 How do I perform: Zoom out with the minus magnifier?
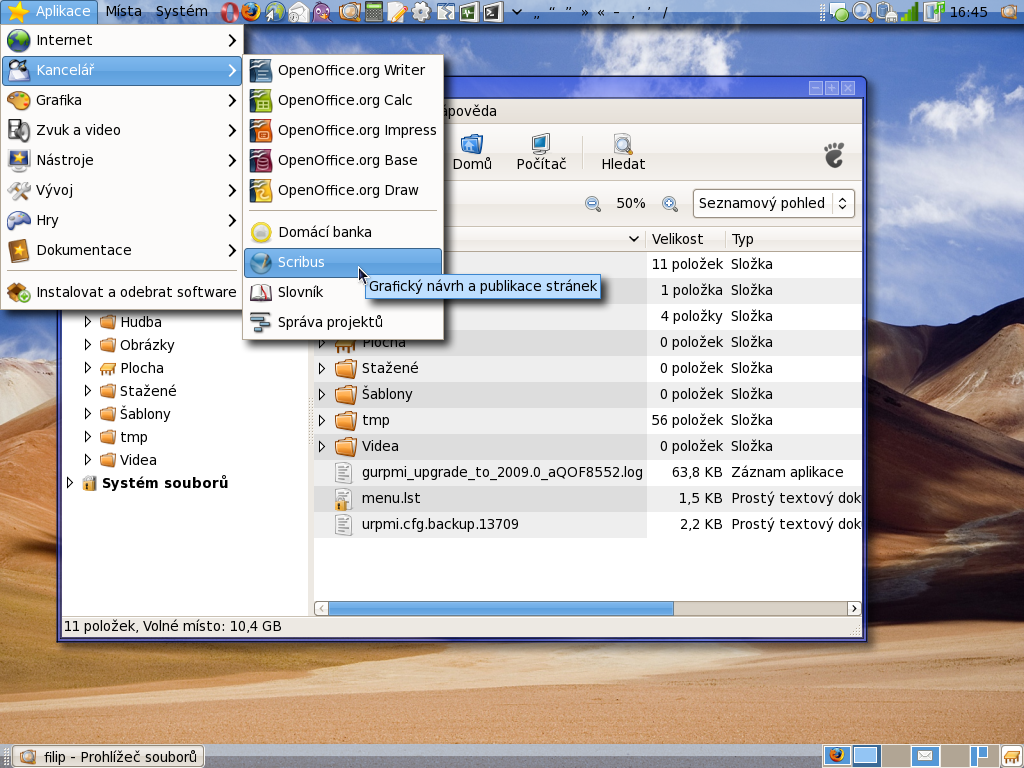click(x=592, y=204)
